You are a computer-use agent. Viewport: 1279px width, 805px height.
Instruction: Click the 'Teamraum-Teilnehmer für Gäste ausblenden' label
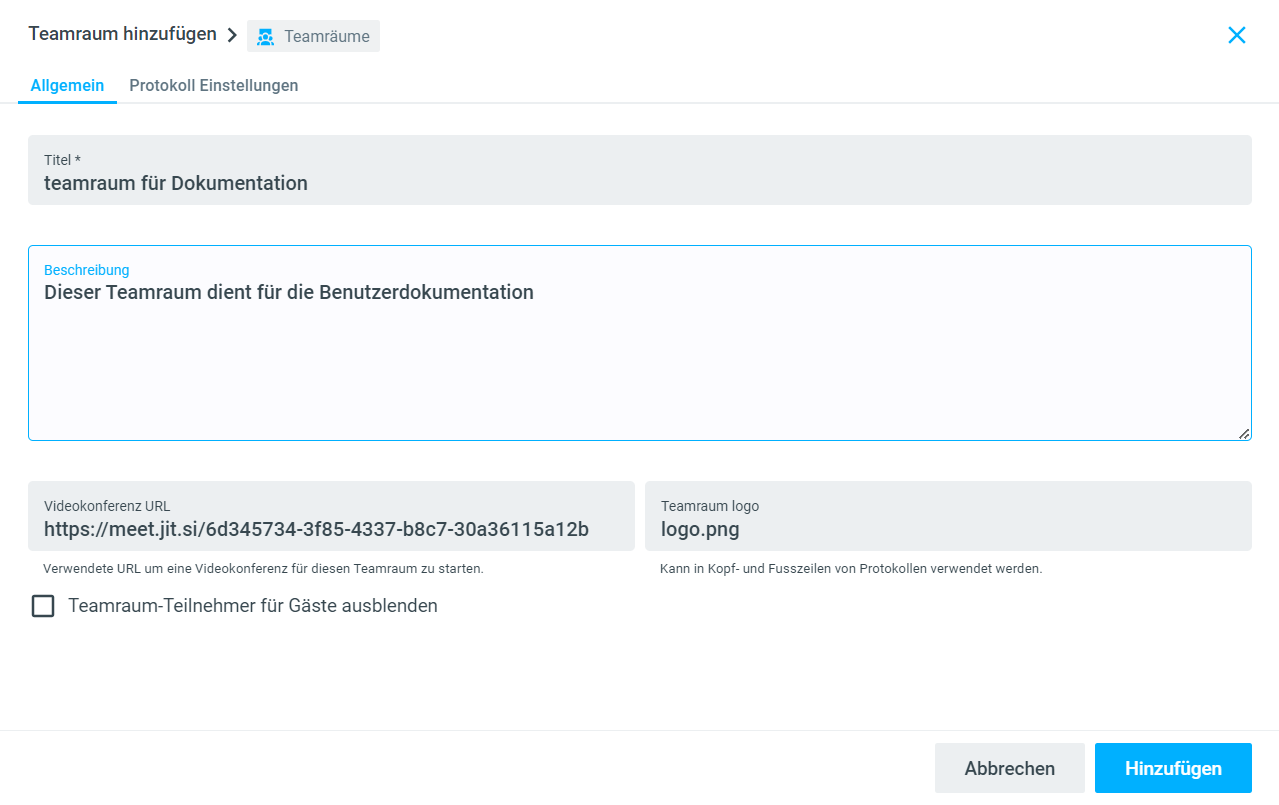click(x=252, y=606)
